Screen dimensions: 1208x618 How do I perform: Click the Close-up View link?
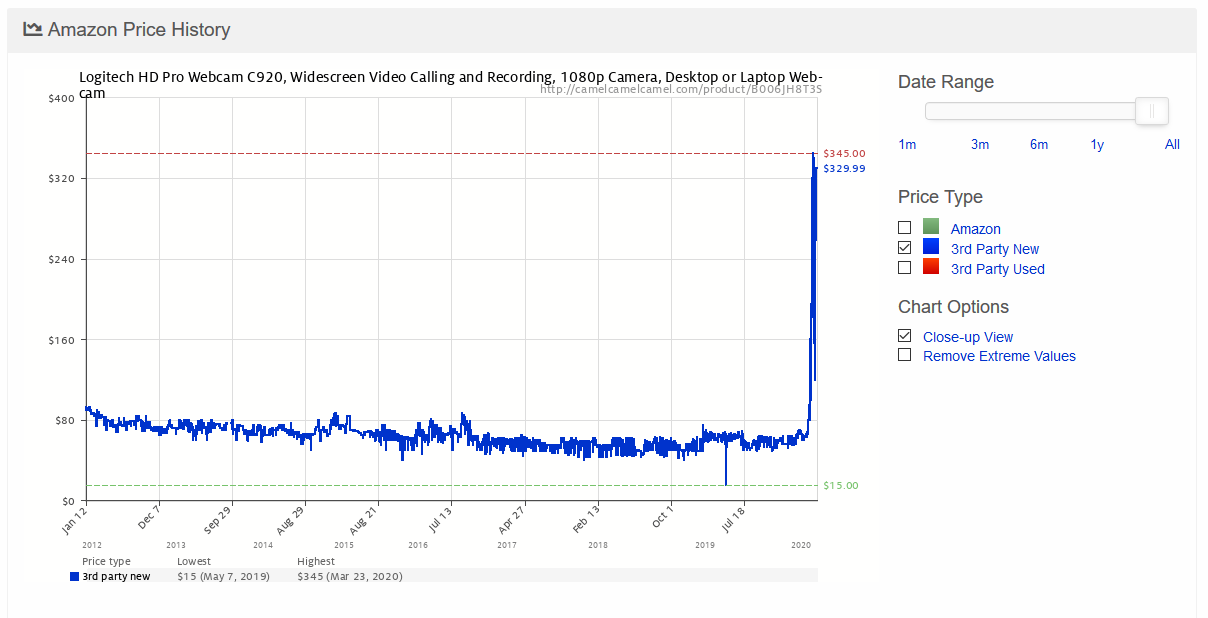[968, 337]
